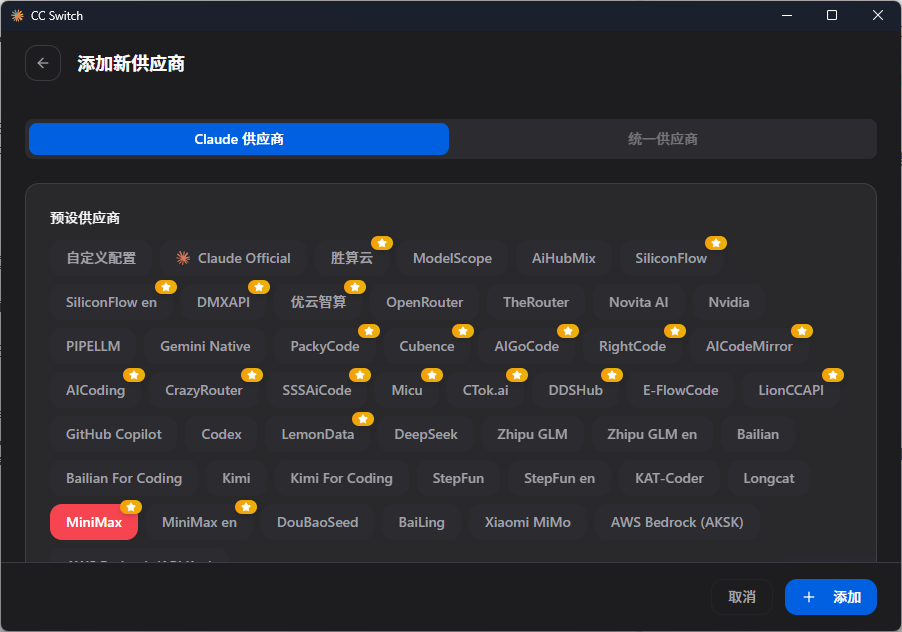The image size is (902, 632).
Task: Select the SSSAiCode provider
Action: tap(316, 390)
